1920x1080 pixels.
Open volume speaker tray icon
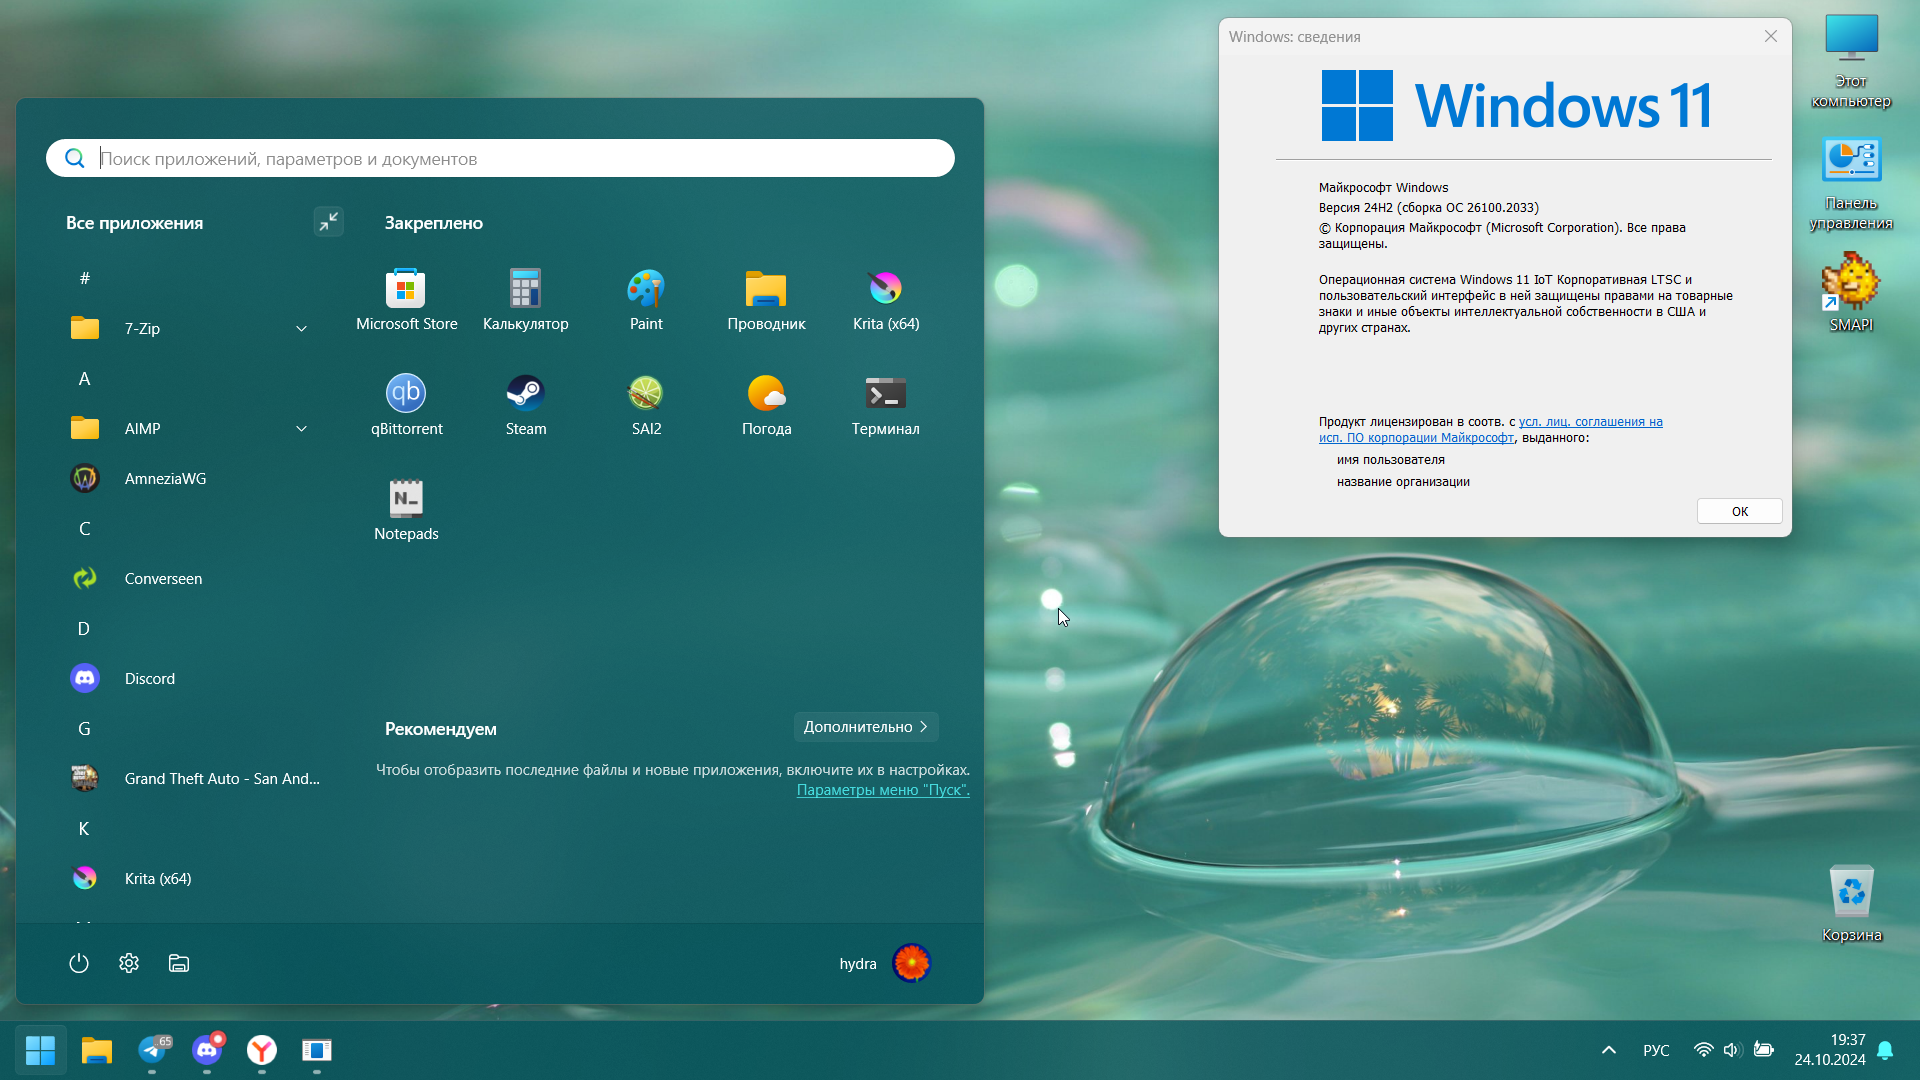click(1732, 1050)
